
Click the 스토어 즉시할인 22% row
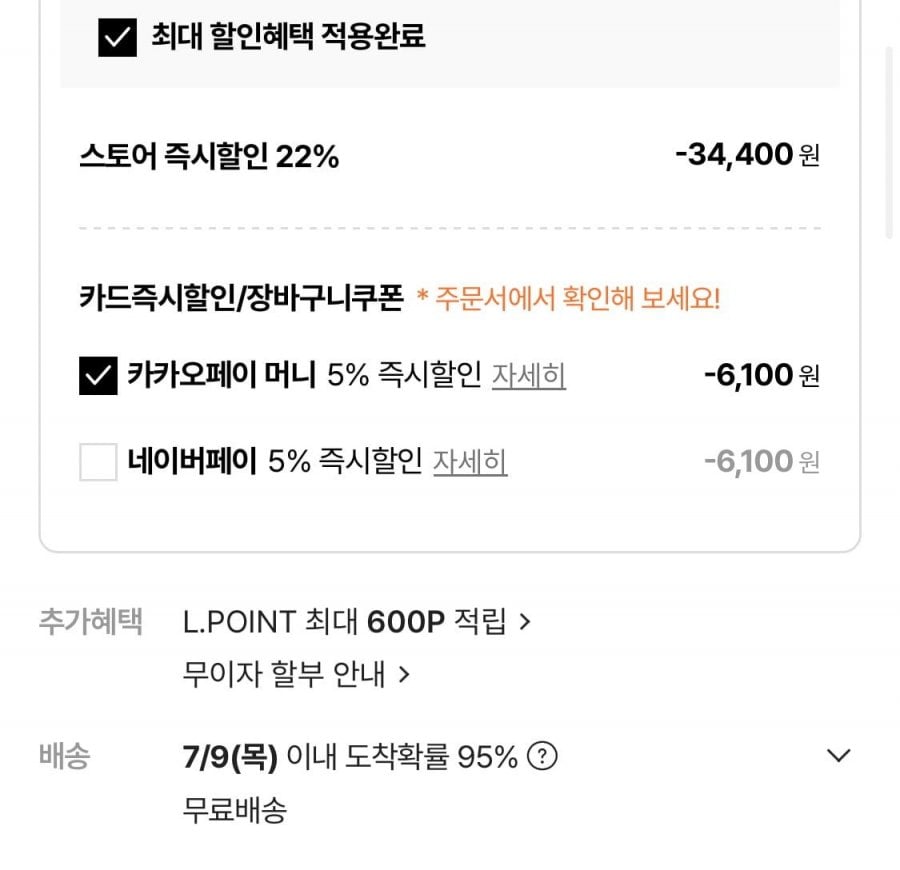point(449,155)
